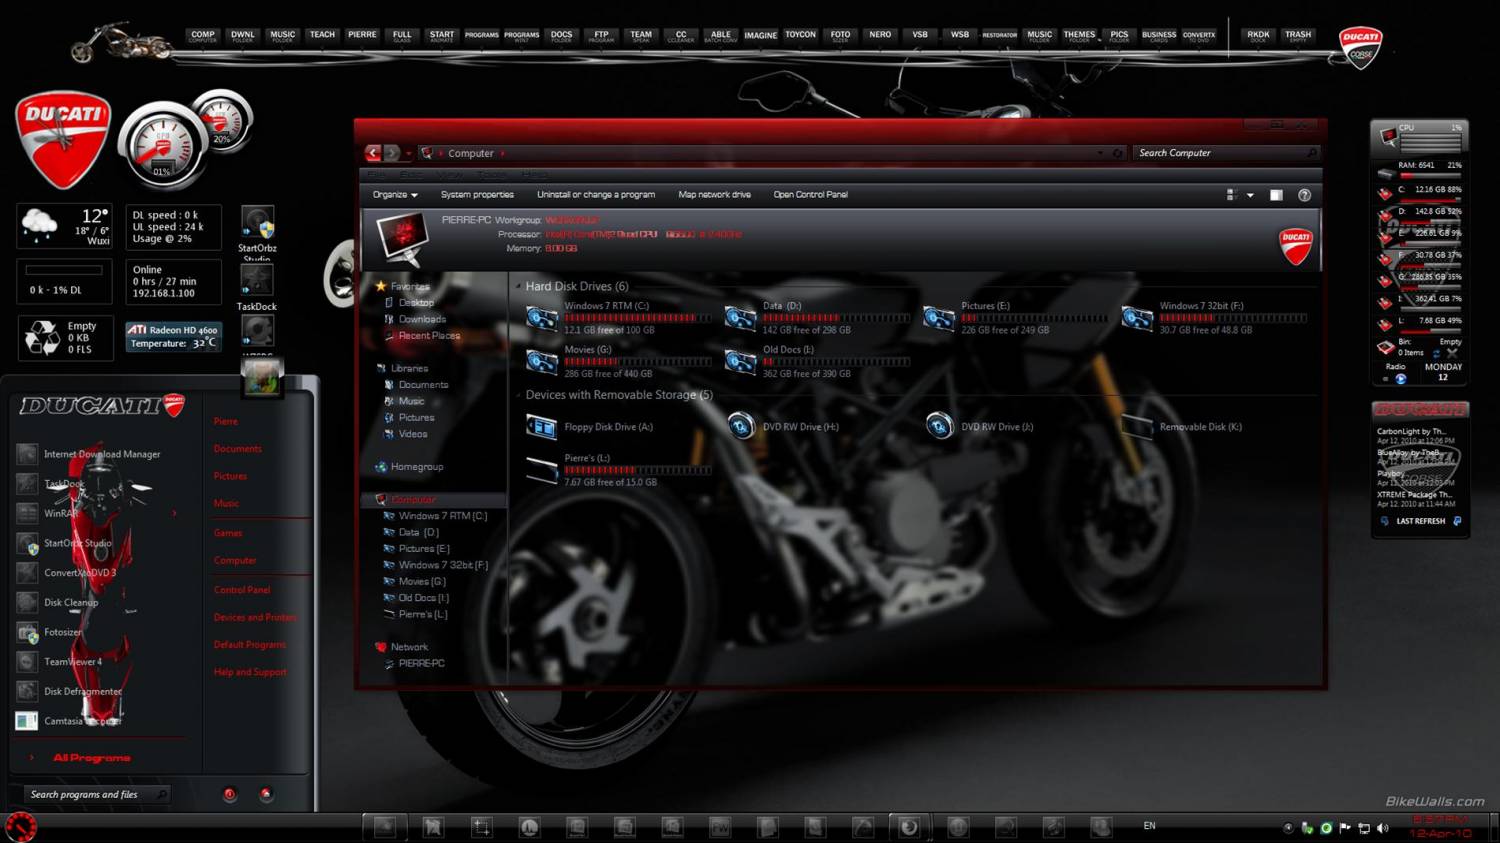The width and height of the screenshot is (1500, 843).
Task: Click LAST REFRESH in the feed gadget
Action: click(1421, 521)
